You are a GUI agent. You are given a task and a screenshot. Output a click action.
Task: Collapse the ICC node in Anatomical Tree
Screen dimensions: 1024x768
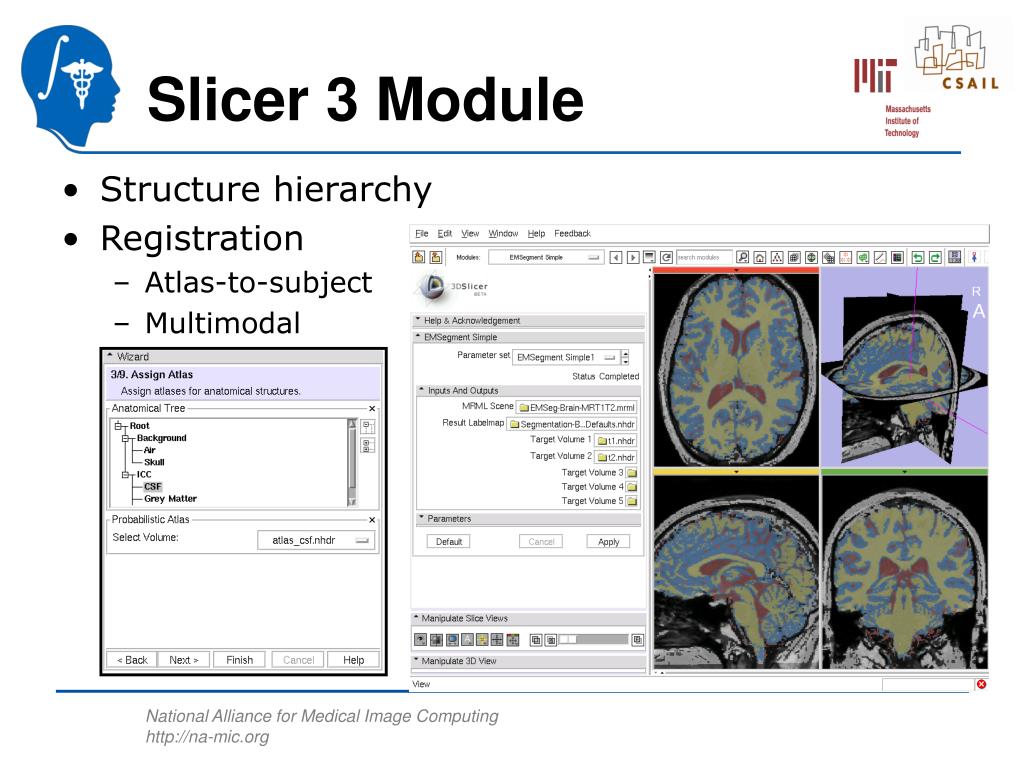[125, 475]
